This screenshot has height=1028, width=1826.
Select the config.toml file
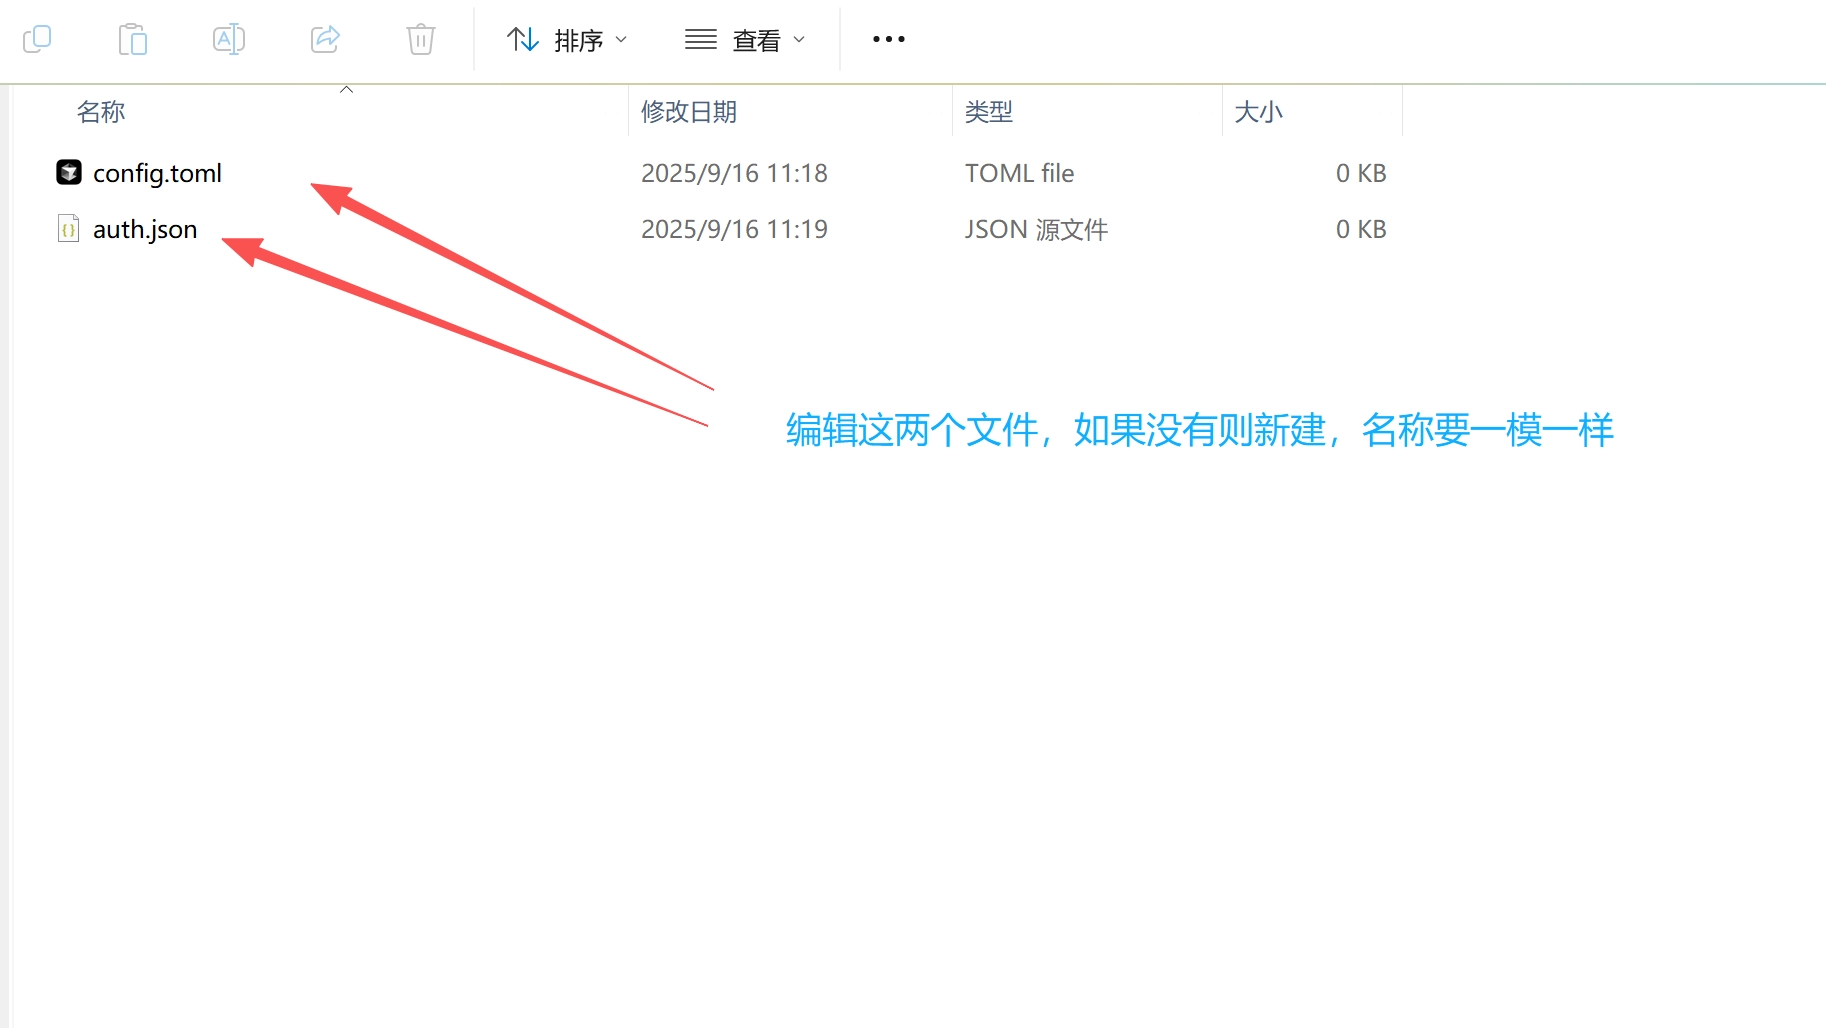point(157,172)
